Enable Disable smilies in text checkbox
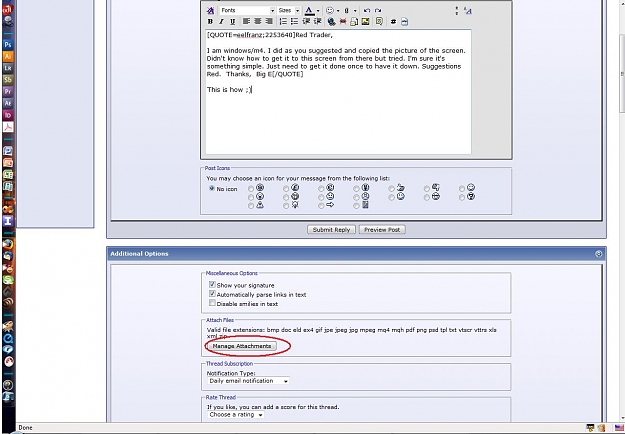The width and height of the screenshot is (625, 434). (212, 303)
